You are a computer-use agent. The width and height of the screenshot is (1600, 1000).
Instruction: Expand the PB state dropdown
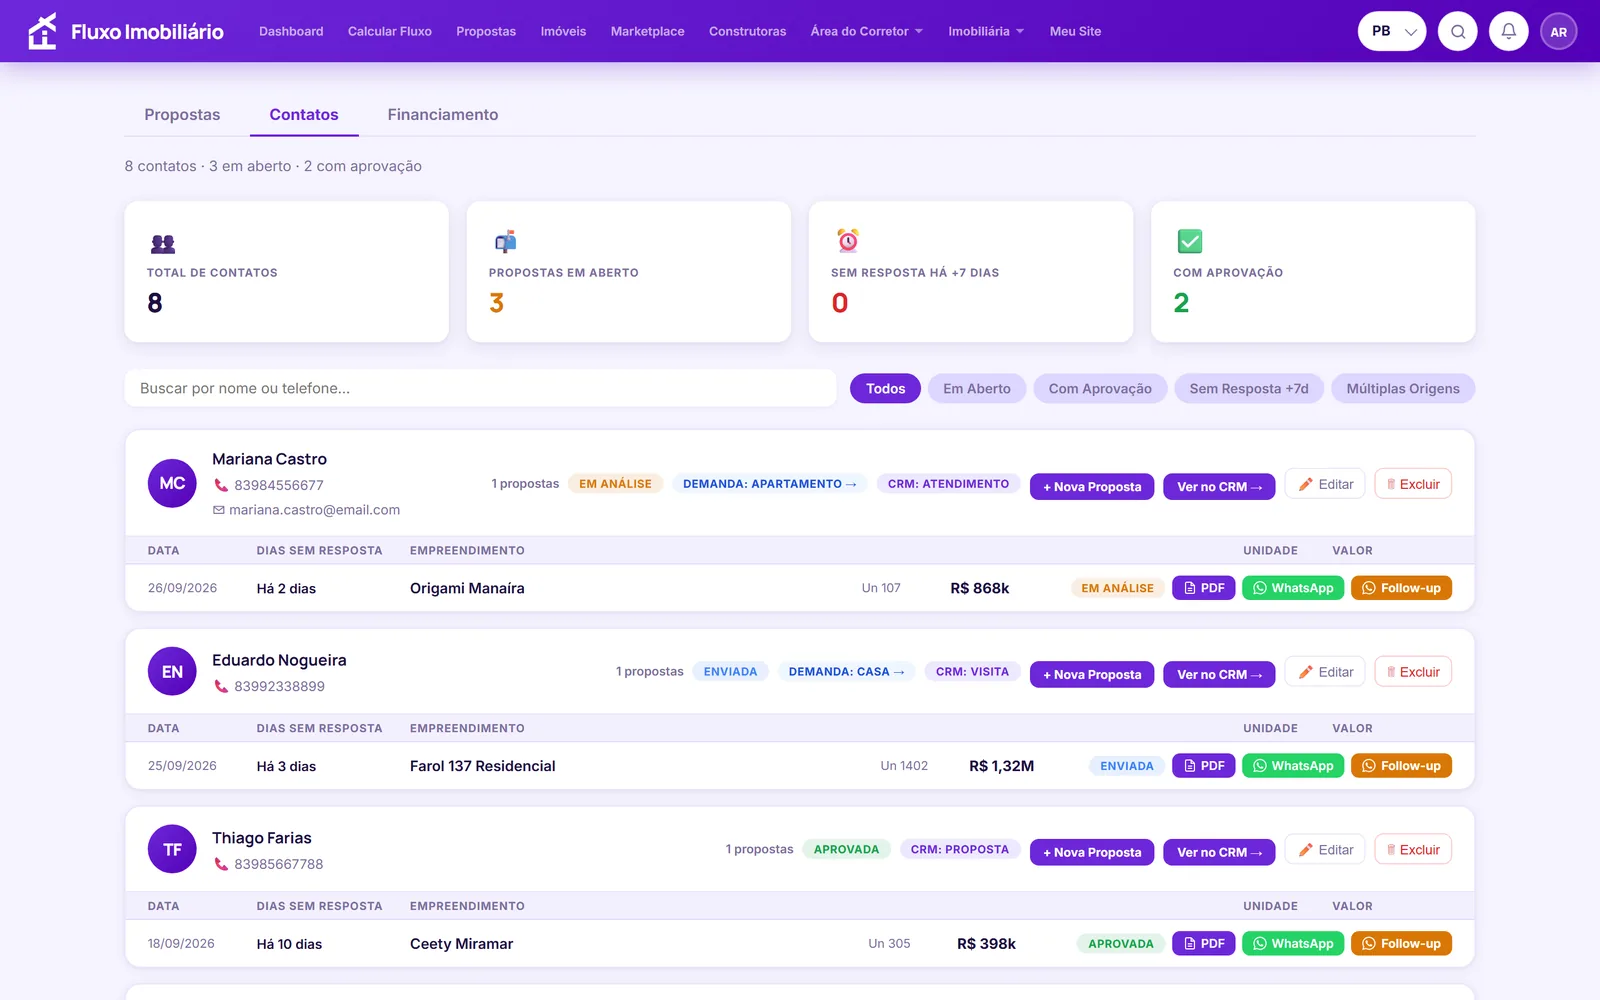coord(1392,31)
